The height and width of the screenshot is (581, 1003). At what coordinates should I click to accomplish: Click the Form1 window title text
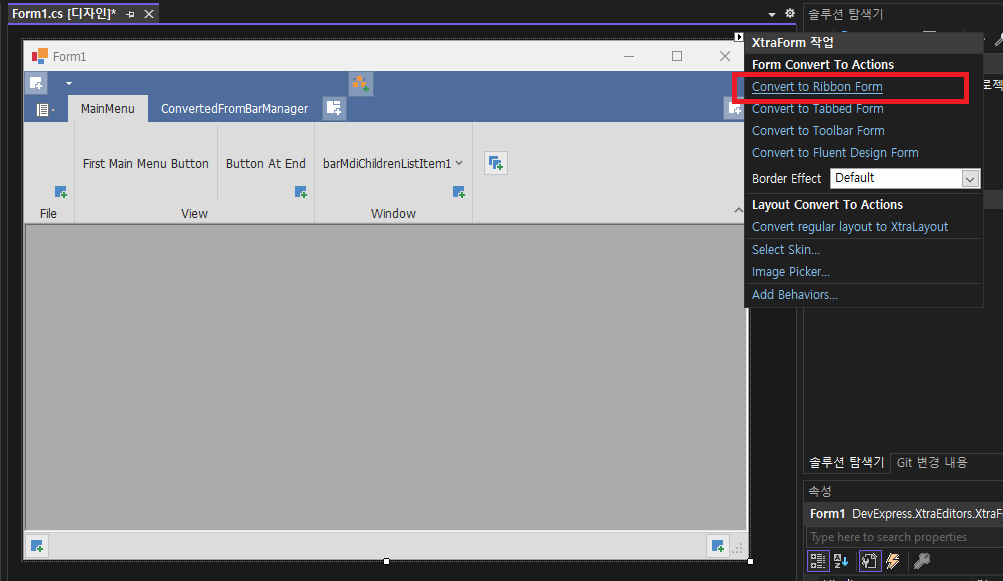click(x=69, y=57)
